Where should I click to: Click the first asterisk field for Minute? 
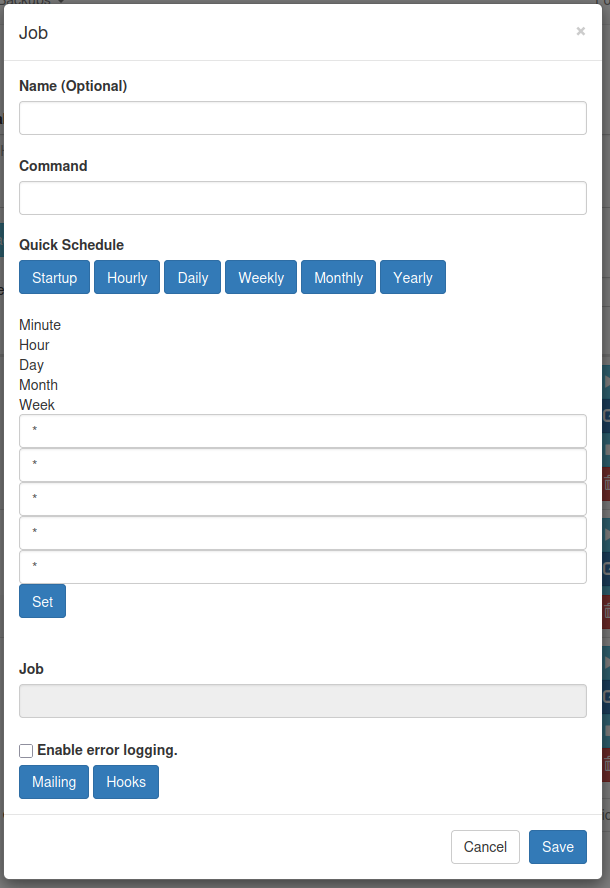pyautogui.click(x=302, y=431)
